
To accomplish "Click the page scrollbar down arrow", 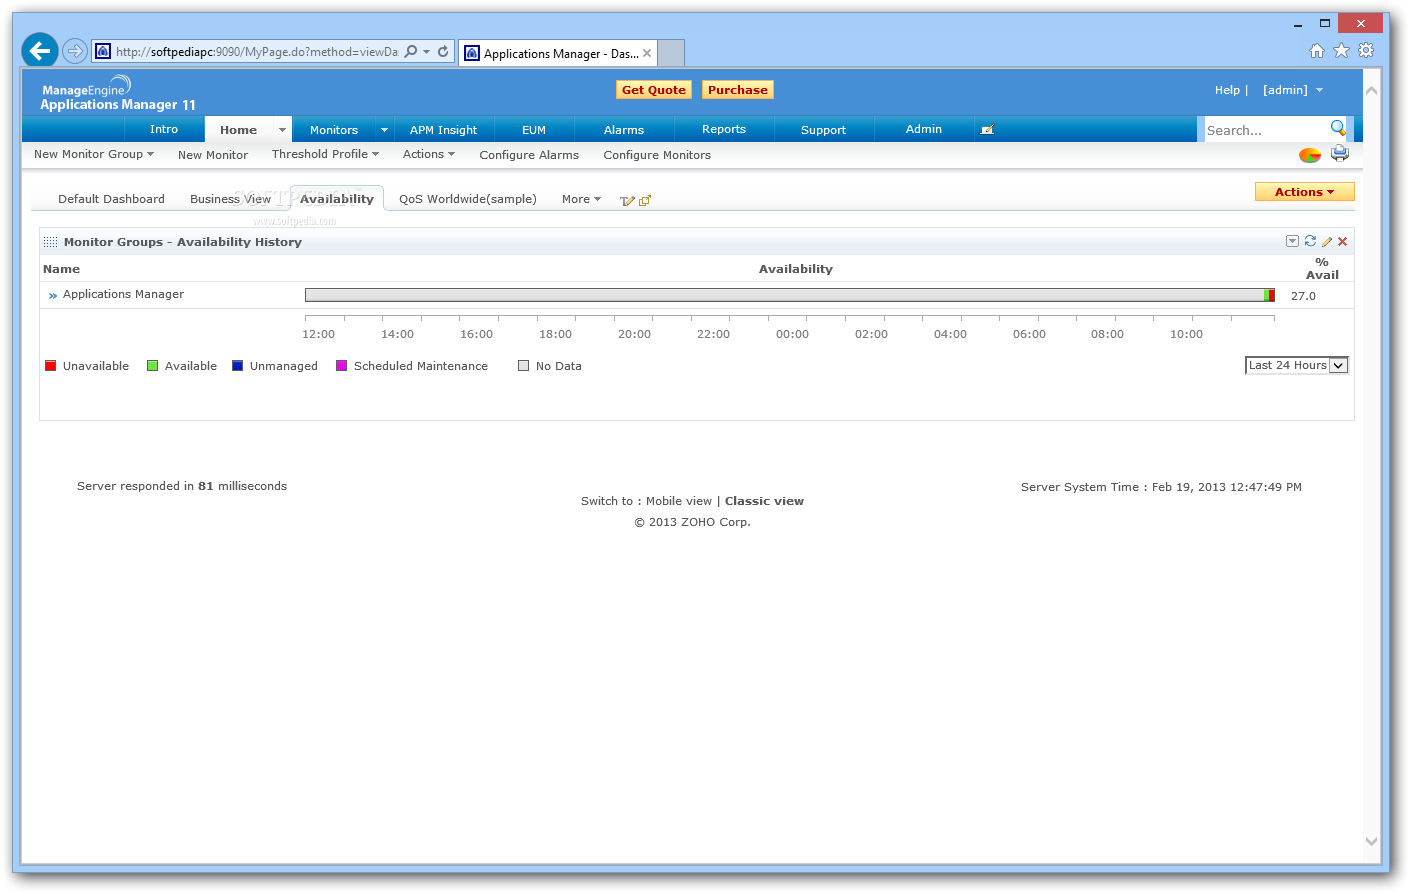I will 1371,842.
